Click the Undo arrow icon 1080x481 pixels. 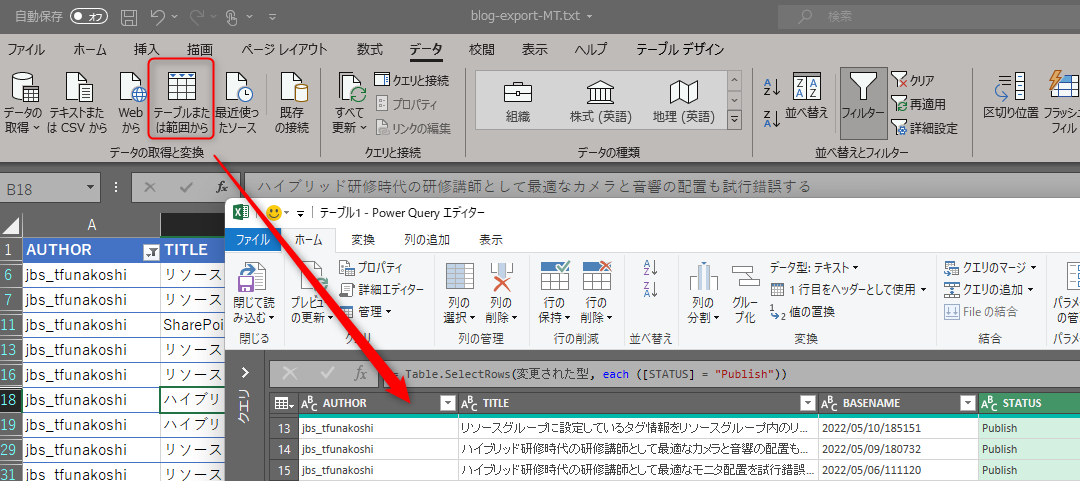158,16
